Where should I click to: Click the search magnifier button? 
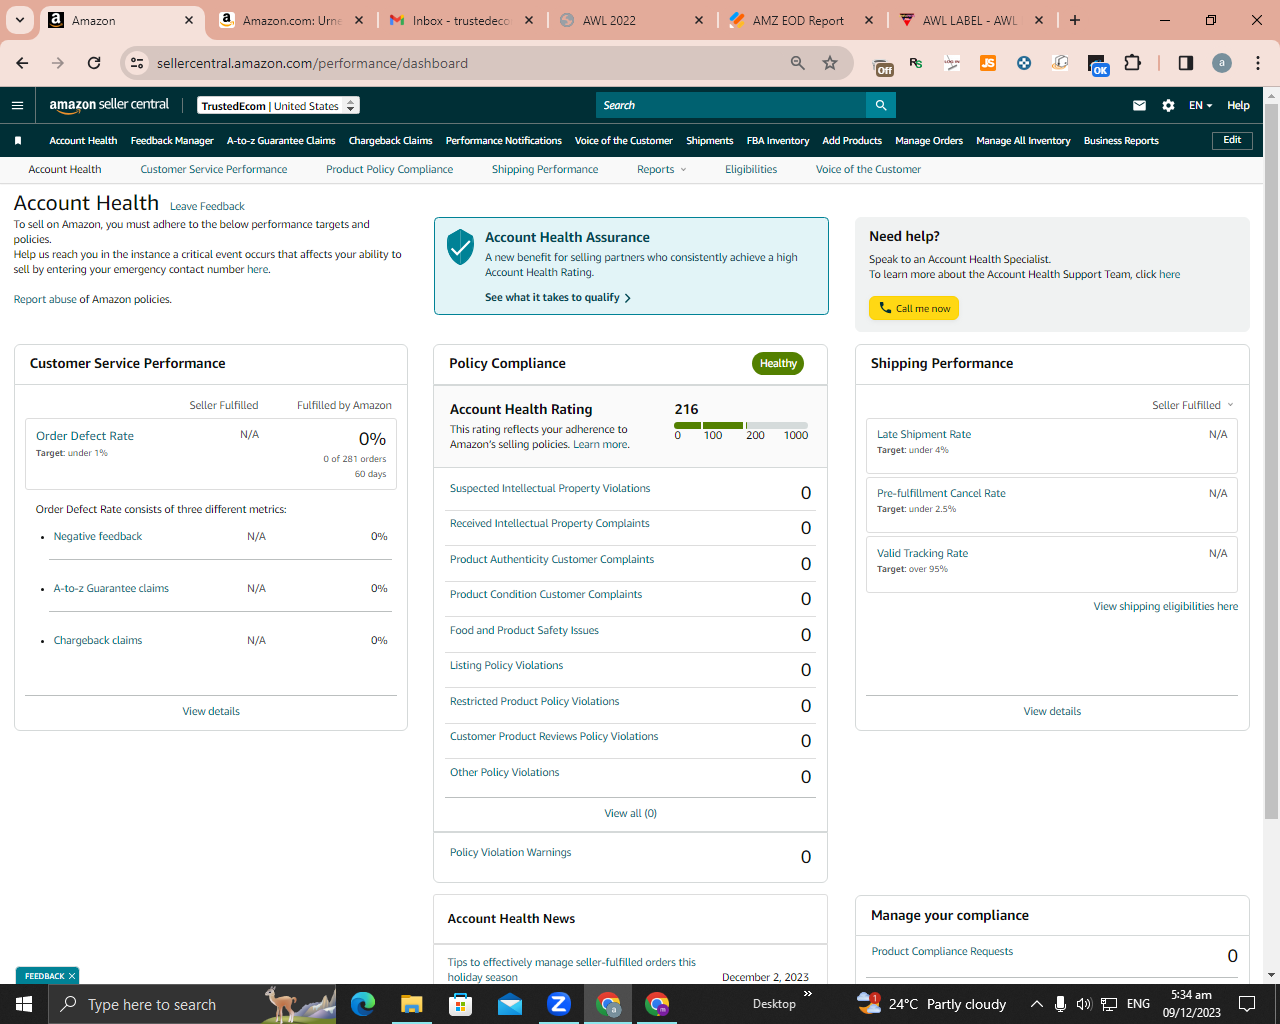tap(880, 105)
